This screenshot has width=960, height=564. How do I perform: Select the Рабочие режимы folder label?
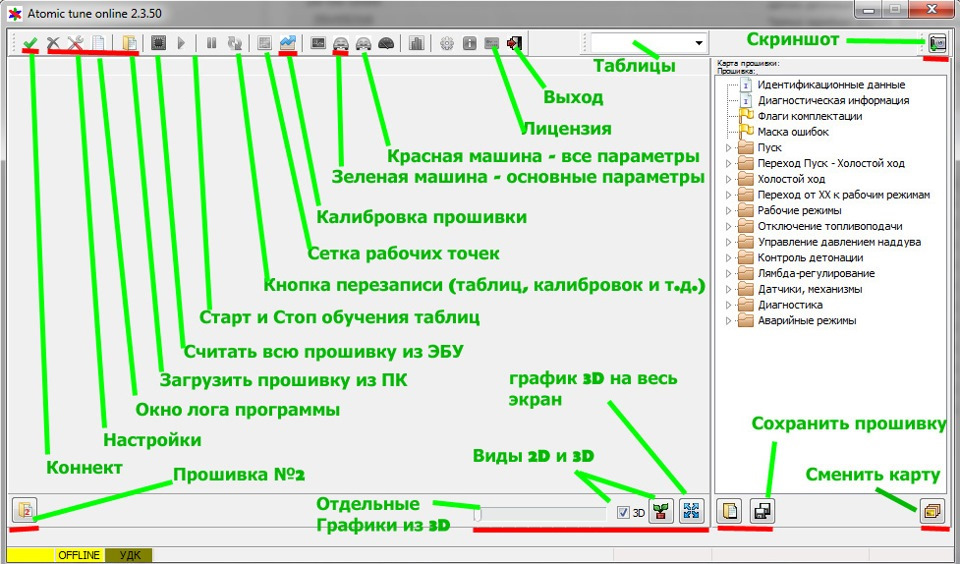799,211
